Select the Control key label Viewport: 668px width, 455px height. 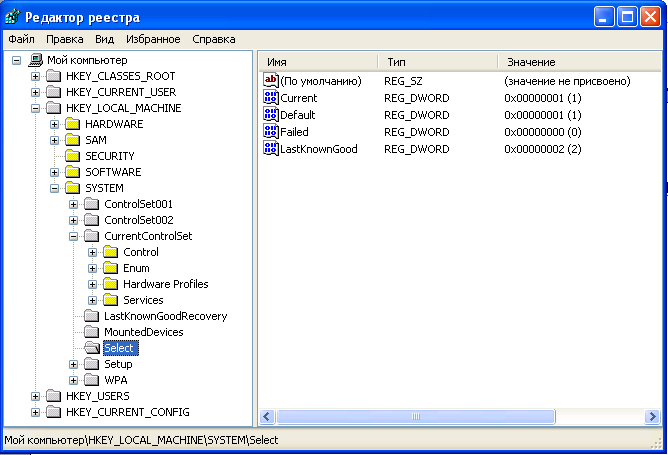(141, 252)
